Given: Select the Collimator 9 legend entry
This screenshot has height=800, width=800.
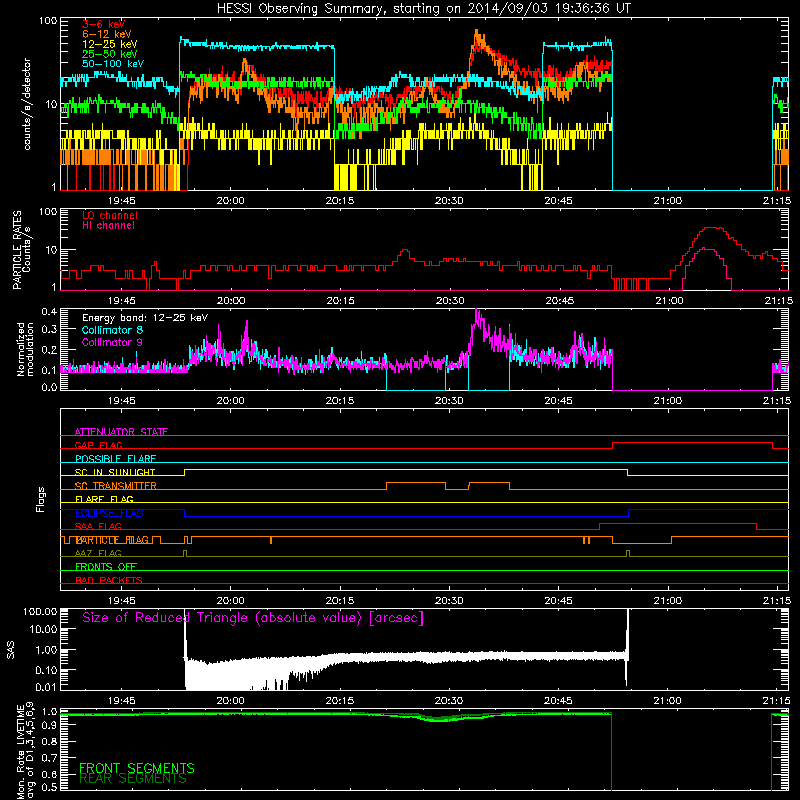Looking at the screenshot, I should (x=112, y=342).
